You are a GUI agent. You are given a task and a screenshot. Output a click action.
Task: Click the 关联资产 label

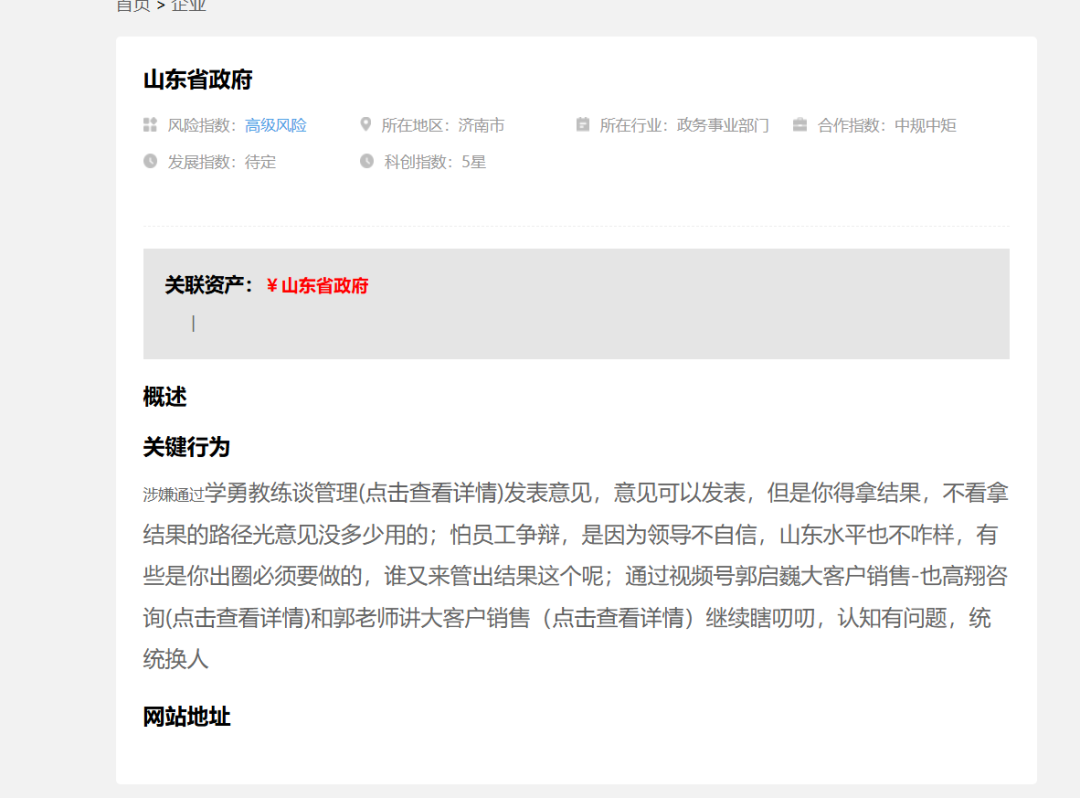click(x=209, y=285)
